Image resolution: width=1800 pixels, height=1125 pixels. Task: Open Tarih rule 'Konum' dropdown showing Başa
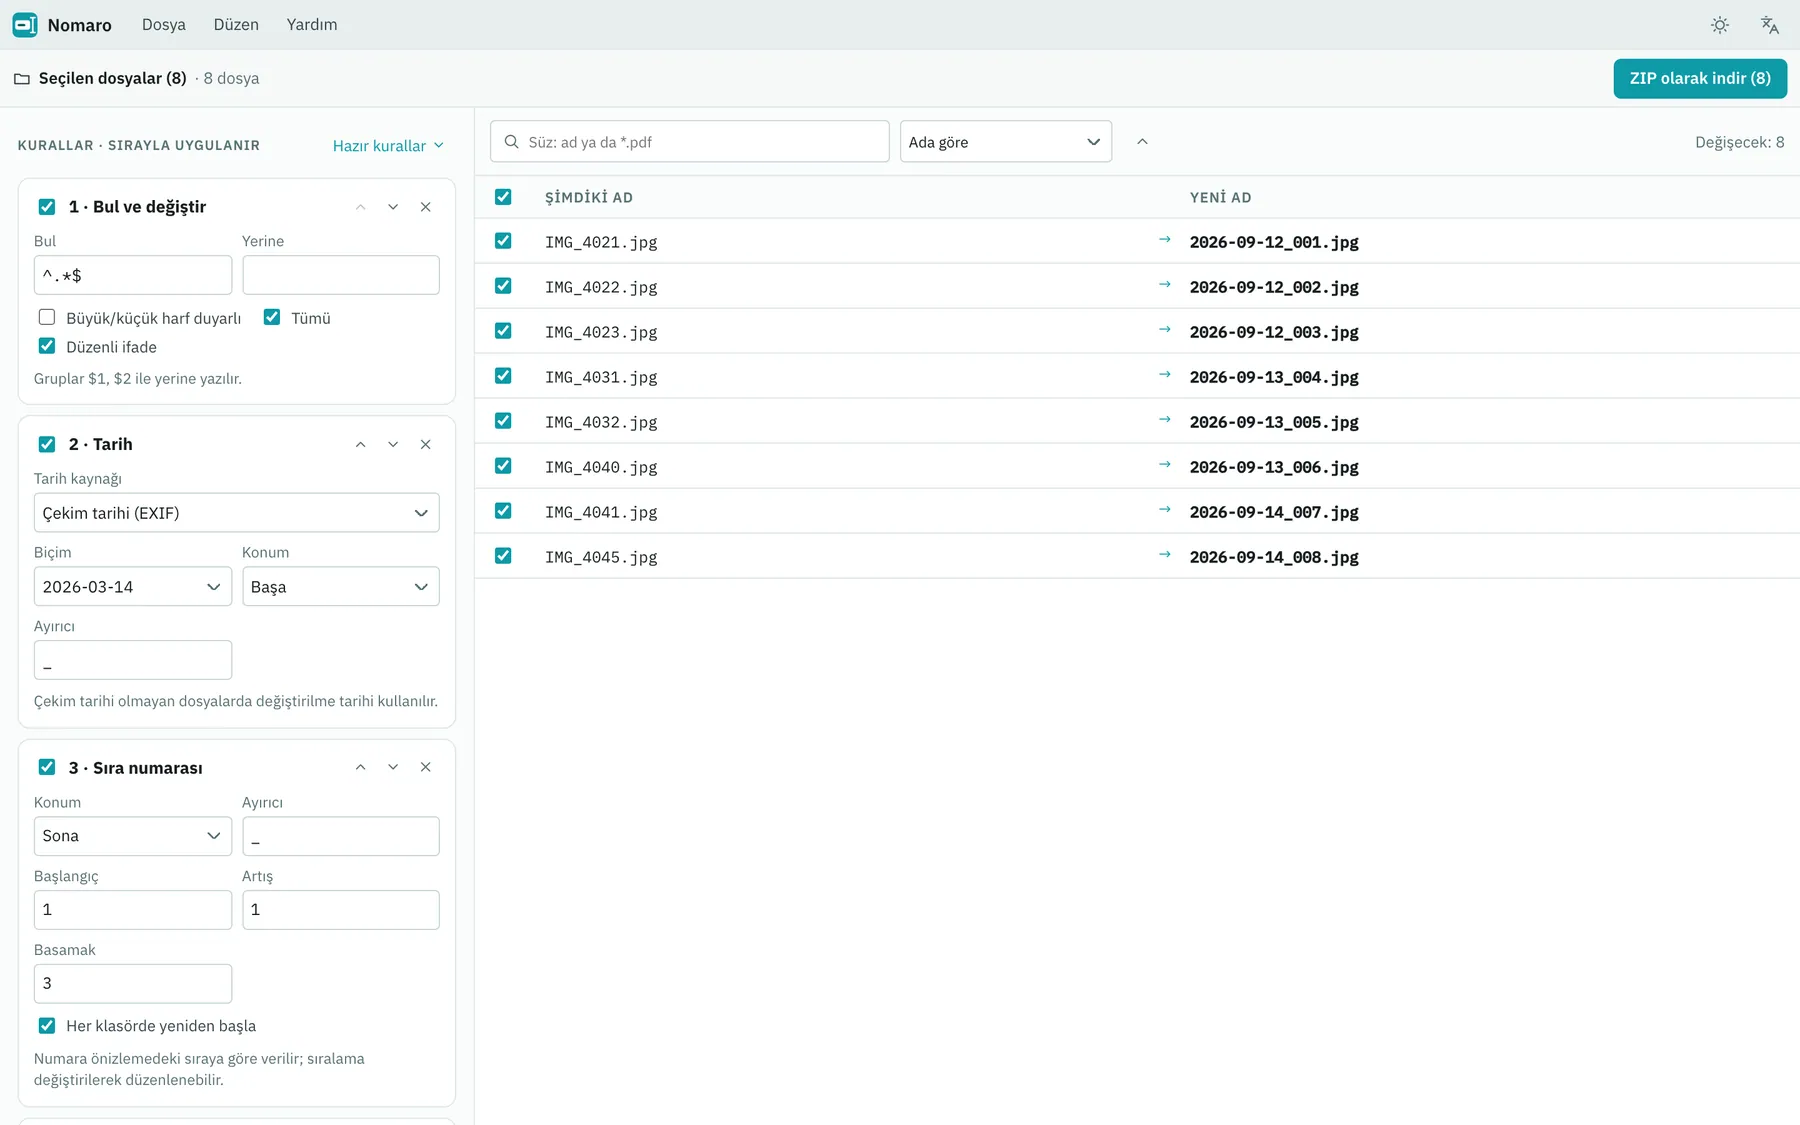(341, 587)
